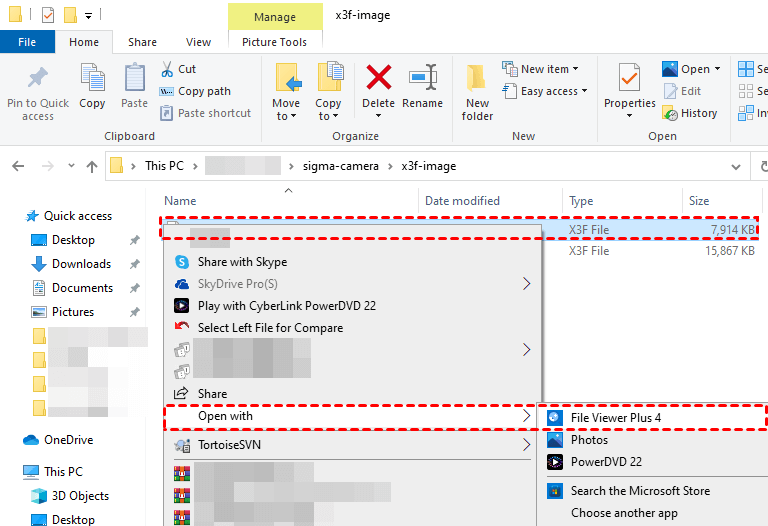Open the Move to dropdown
Screen dimensions: 768x526
click(286, 110)
